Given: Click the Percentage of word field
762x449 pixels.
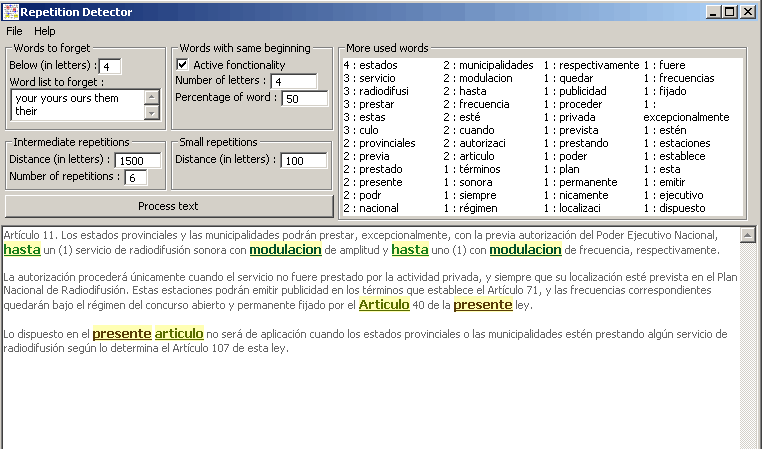Looking at the screenshot, I should 305,99.
